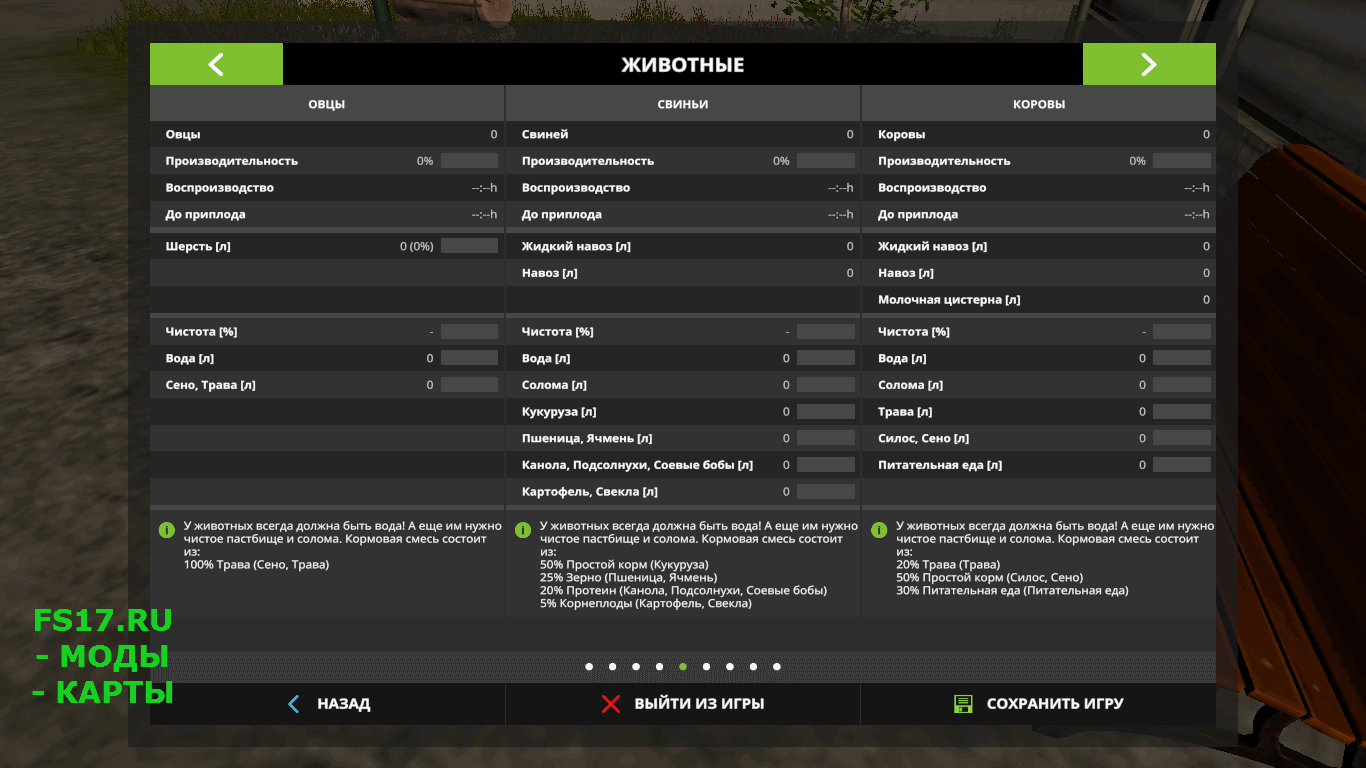Click cows Навоз [л] label

(x=906, y=273)
